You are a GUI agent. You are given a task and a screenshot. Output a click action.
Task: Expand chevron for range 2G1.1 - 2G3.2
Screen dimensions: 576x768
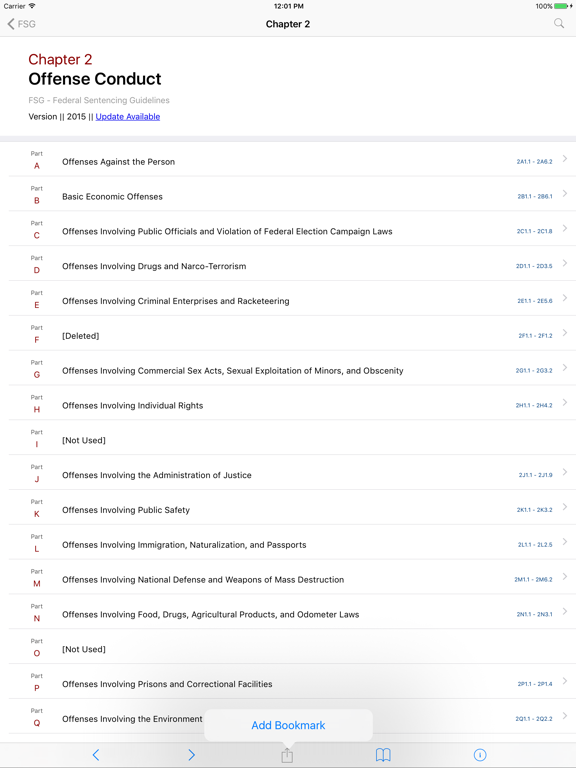[x=565, y=367]
